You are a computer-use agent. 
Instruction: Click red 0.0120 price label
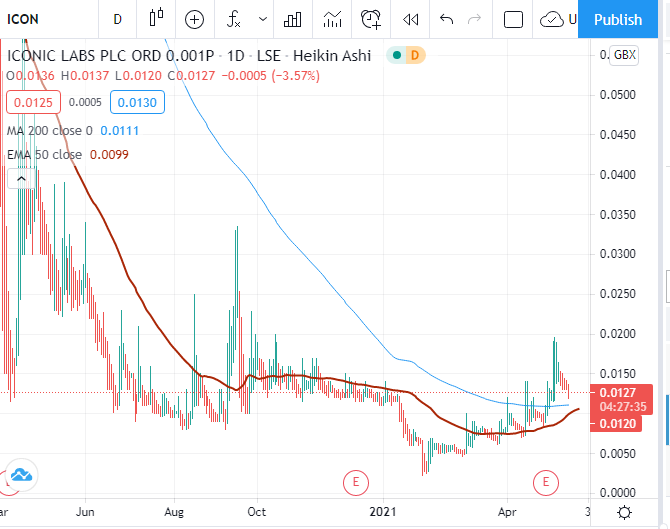[x=616, y=423]
